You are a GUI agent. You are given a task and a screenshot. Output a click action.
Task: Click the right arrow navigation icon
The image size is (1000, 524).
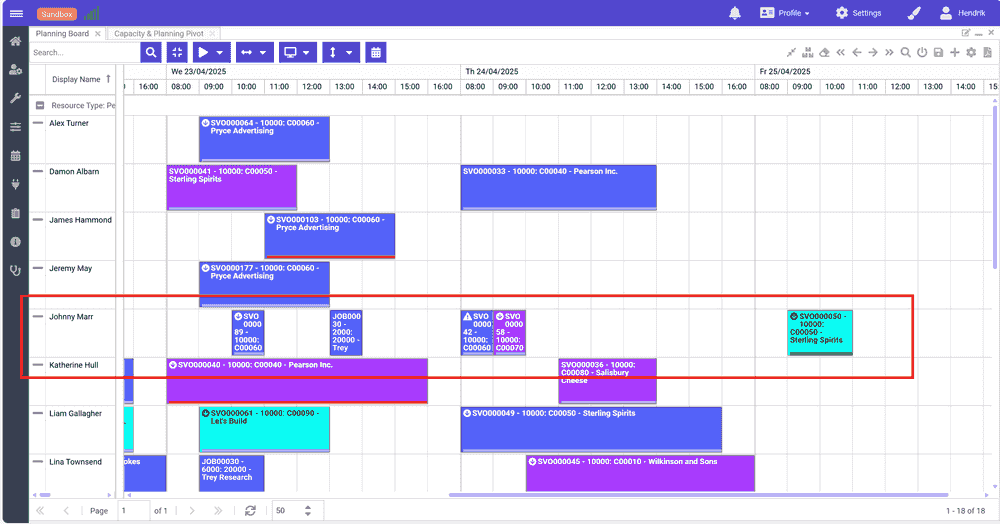coord(873,52)
